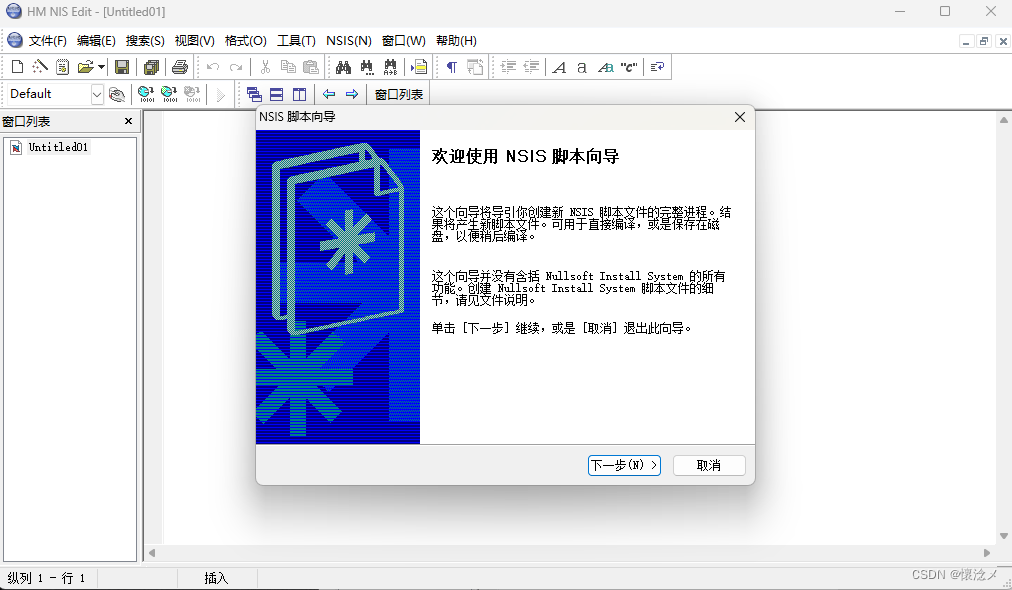The image size is (1012, 590).
Task: Click the app icon left of 文件(F)
Action: coord(14,40)
